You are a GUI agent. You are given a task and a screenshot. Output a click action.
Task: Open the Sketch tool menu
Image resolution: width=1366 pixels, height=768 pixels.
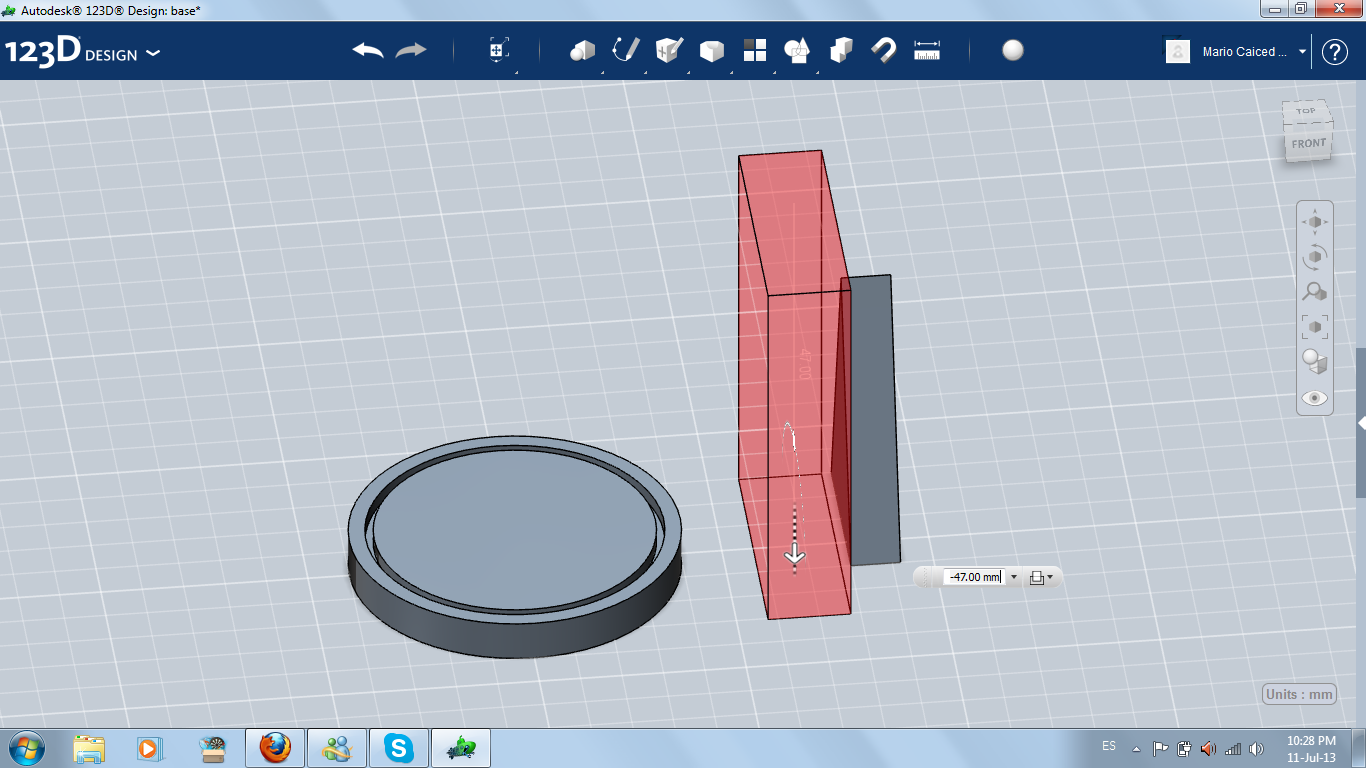click(x=625, y=50)
